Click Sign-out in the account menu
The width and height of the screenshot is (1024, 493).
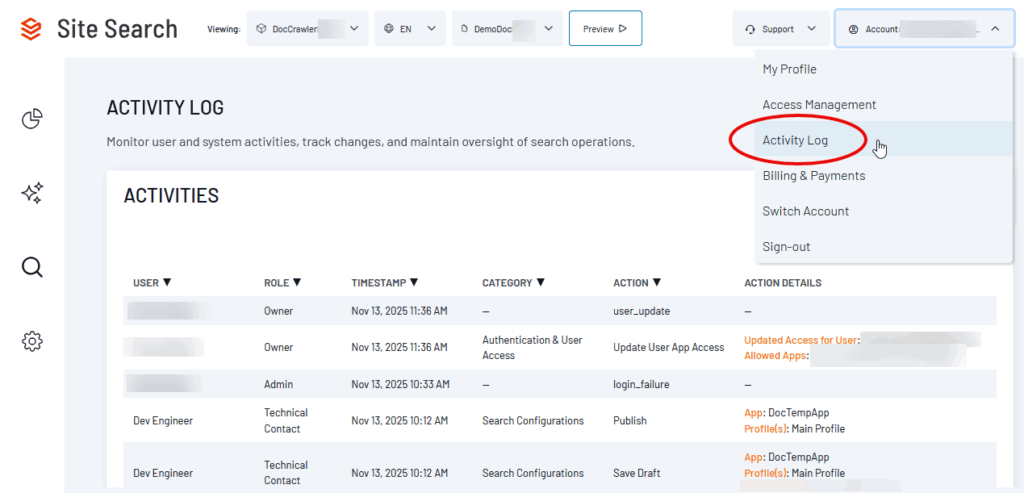[x=786, y=247]
